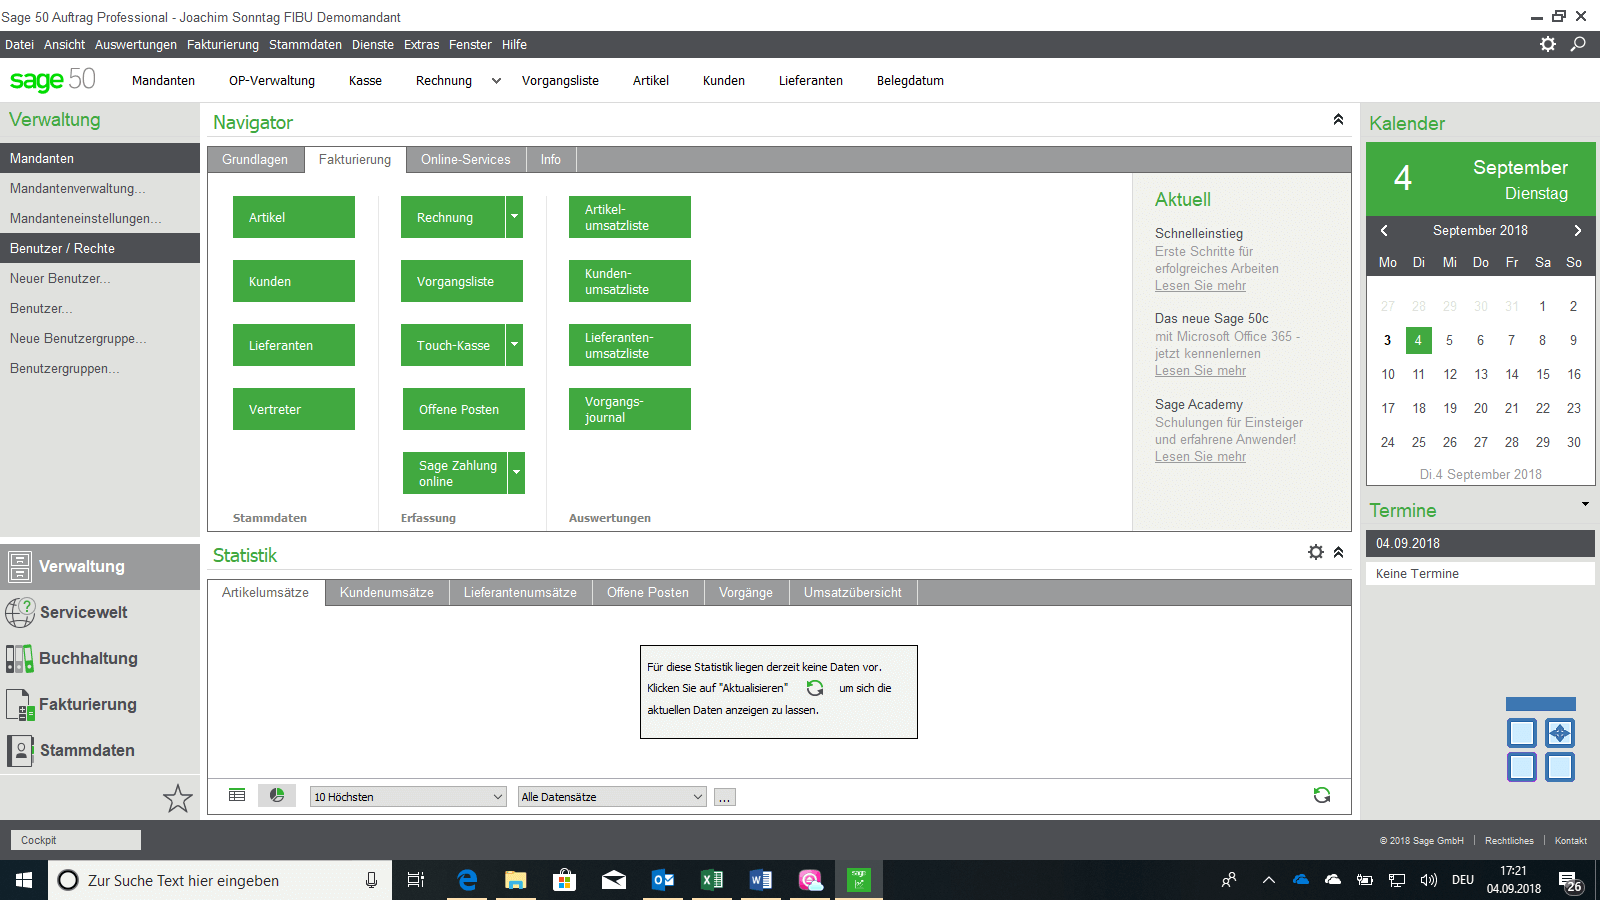1600x900 pixels.
Task: Switch to the Grundlagen tab
Action: [255, 160]
